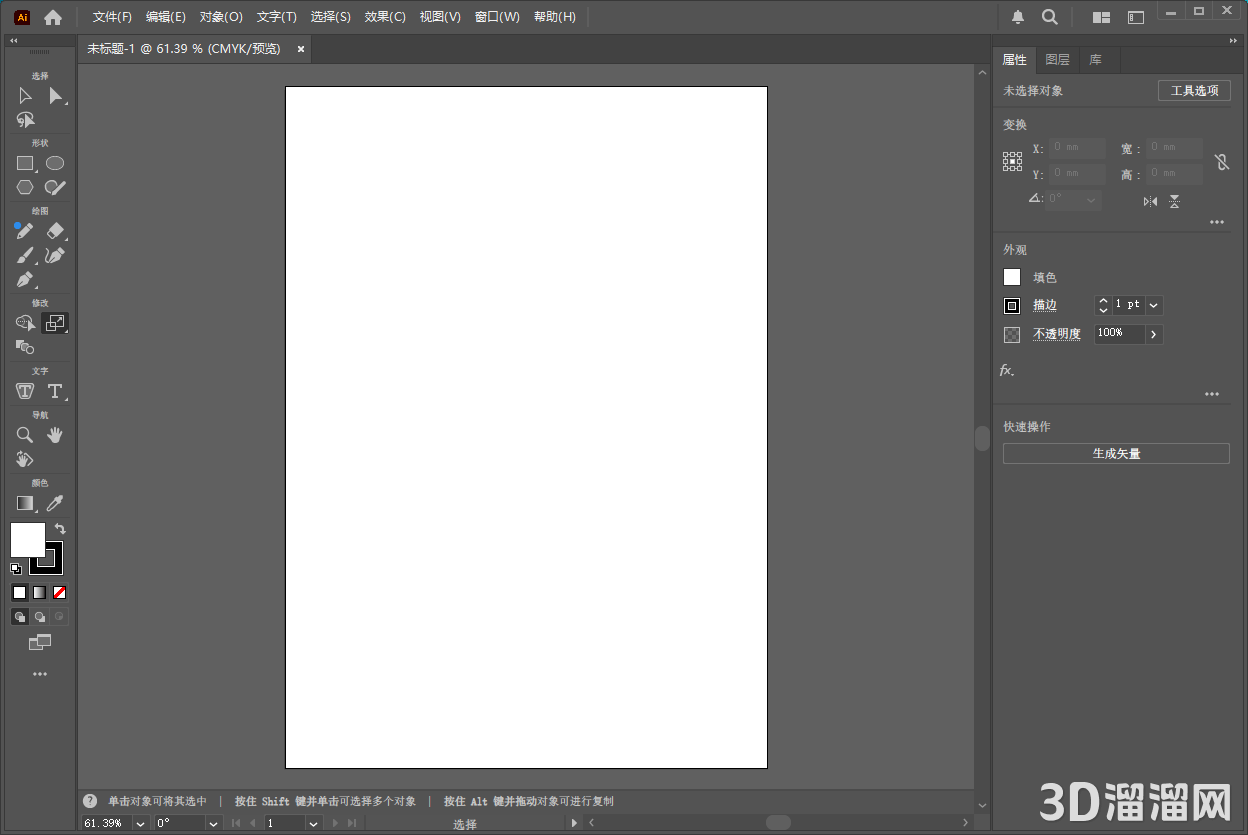Select the Rectangle tool
This screenshot has width=1248, height=835.
pos(24,162)
